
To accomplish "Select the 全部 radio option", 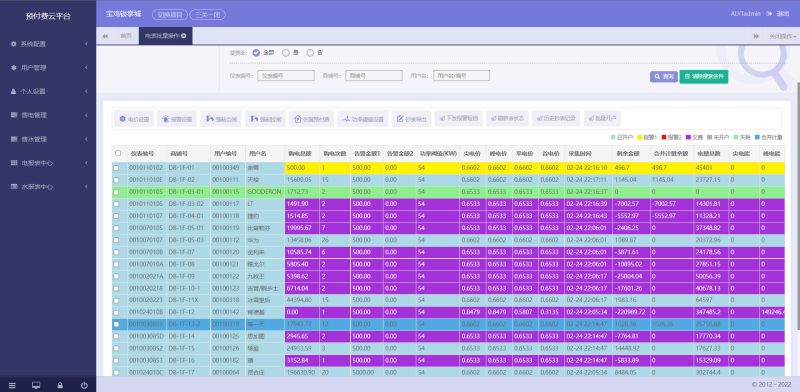I will pyautogui.click(x=256, y=53).
